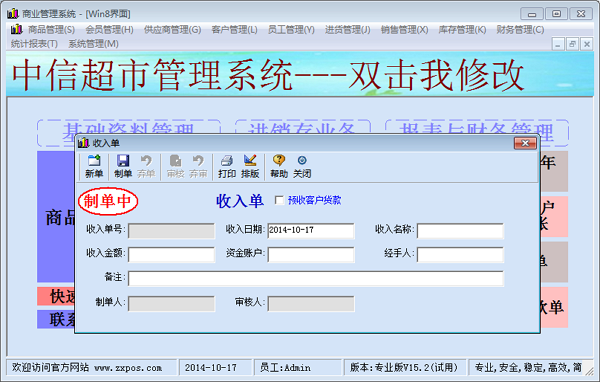Screen dimensions: 600x382
Task: Click the 制单人 field
Action: 171,304
